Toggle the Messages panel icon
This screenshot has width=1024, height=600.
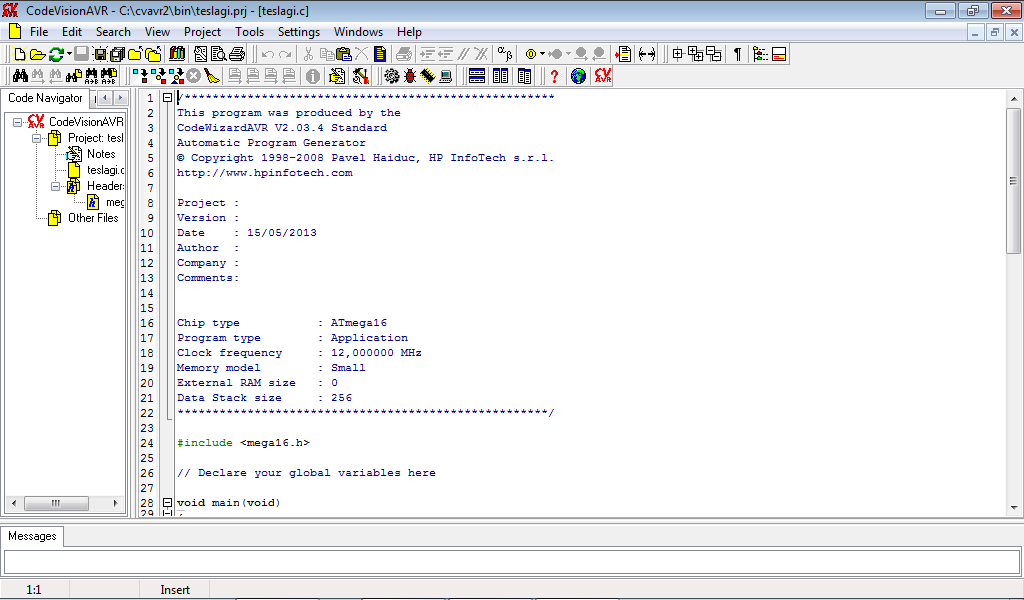[x=779, y=54]
